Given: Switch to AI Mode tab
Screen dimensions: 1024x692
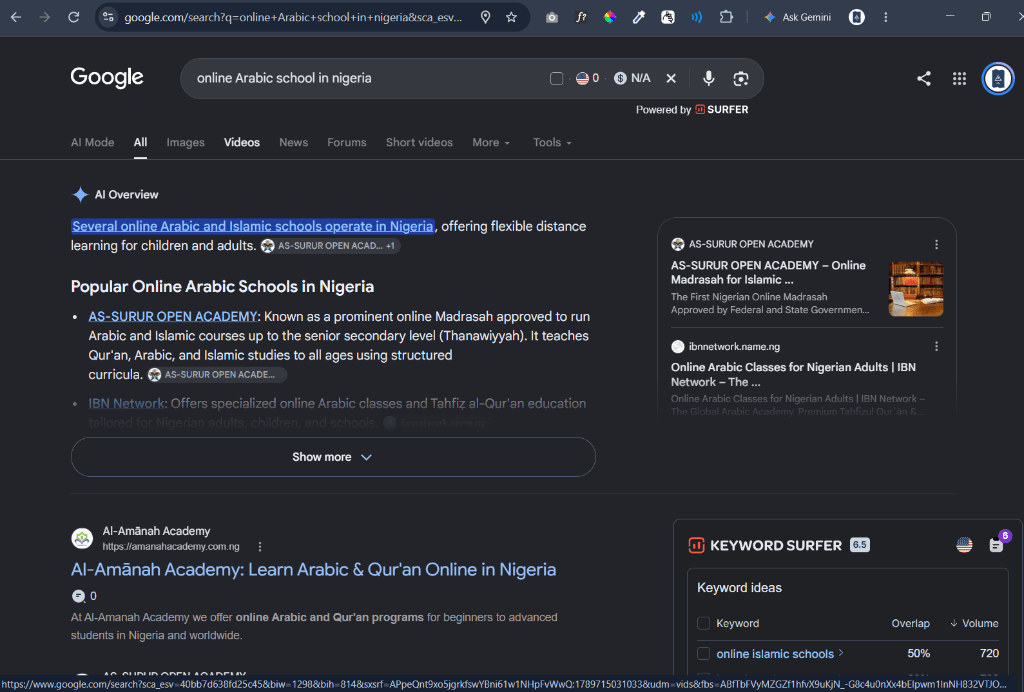Looking at the screenshot, I should (x=92, y=142).
